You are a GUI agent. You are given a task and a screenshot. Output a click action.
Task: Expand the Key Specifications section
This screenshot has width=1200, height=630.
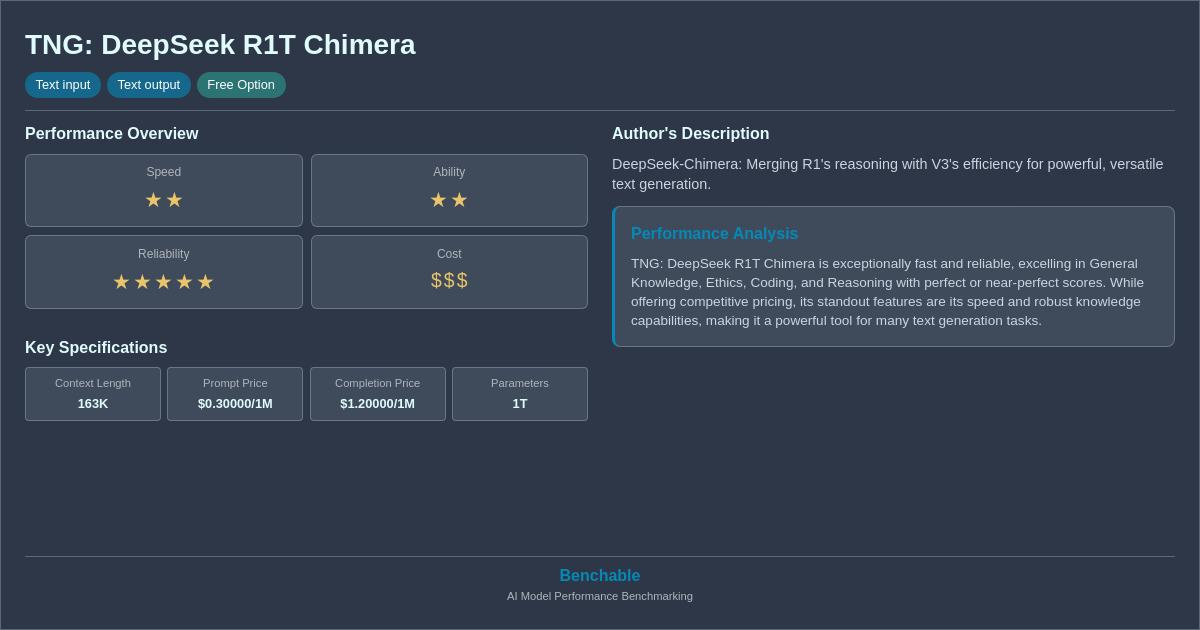coord(96,347)
